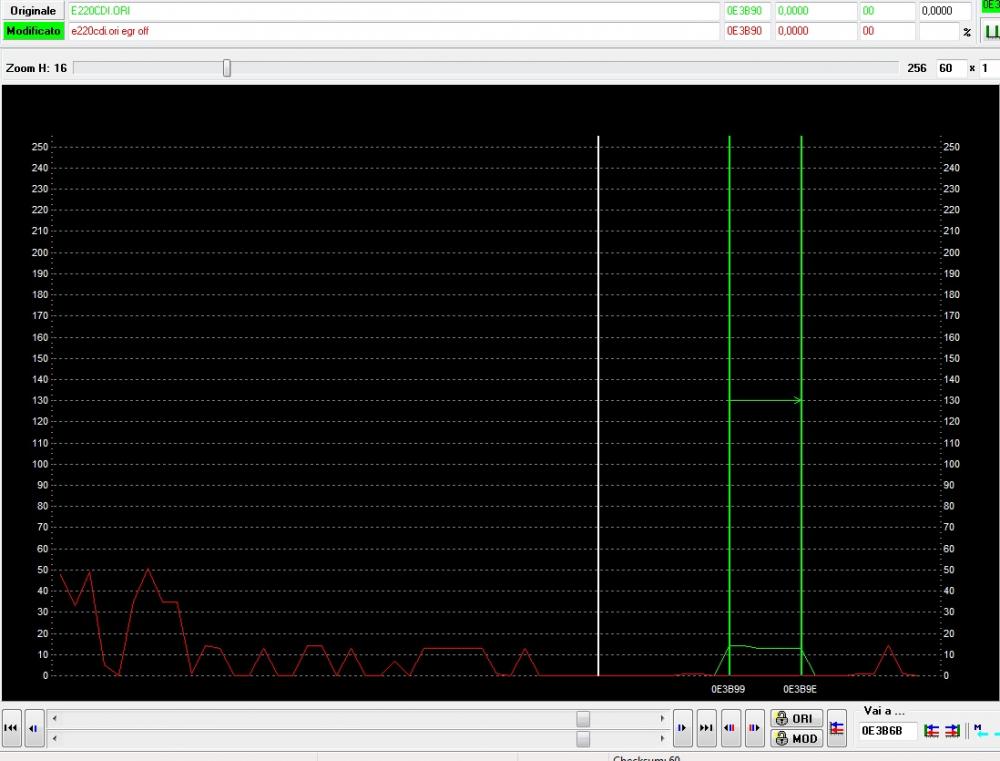This screenshot has width=1000, height=761.
Task: Click the green 0E3B90 original address field
Action: coord(747,11)
